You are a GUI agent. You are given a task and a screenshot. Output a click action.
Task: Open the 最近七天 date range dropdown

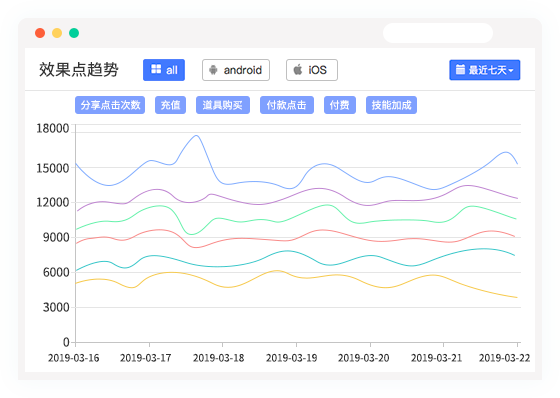(x=484, y=70)
